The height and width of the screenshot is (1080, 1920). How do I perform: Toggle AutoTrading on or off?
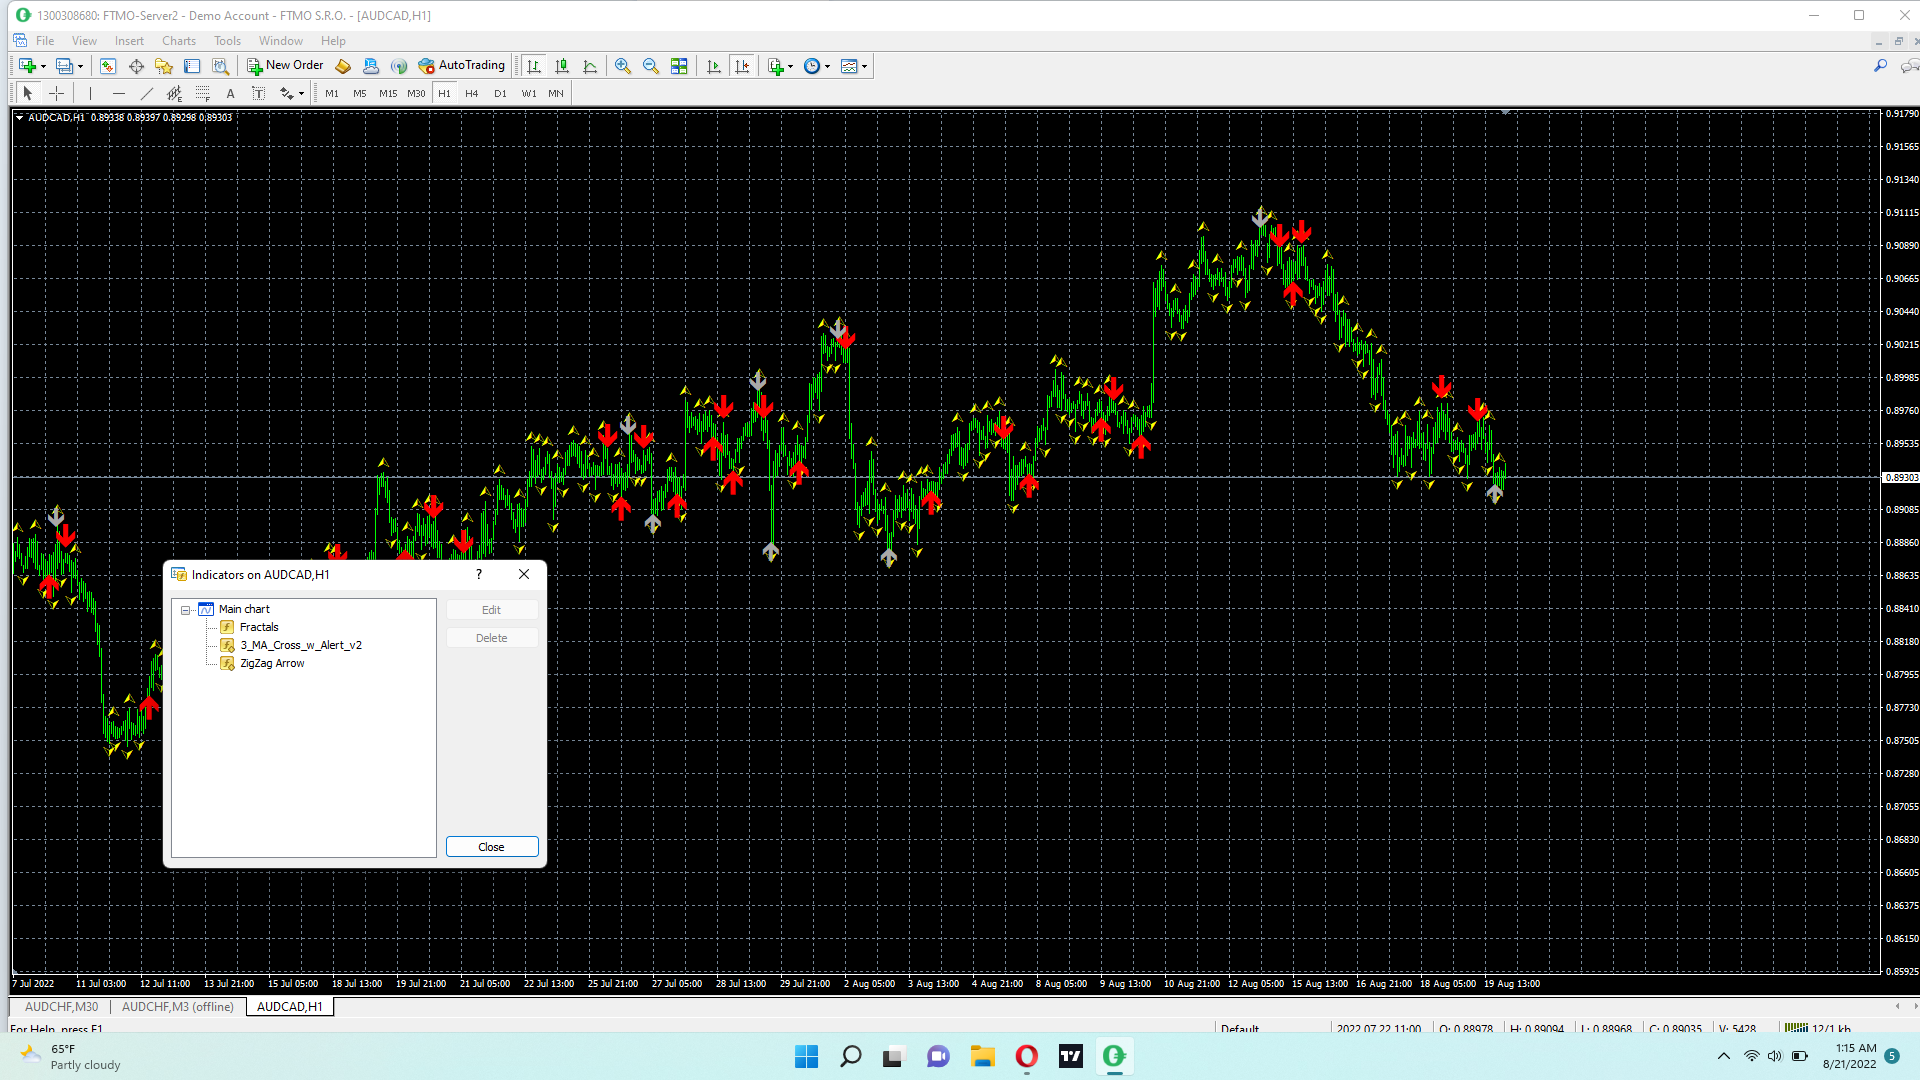coord(462,66)
